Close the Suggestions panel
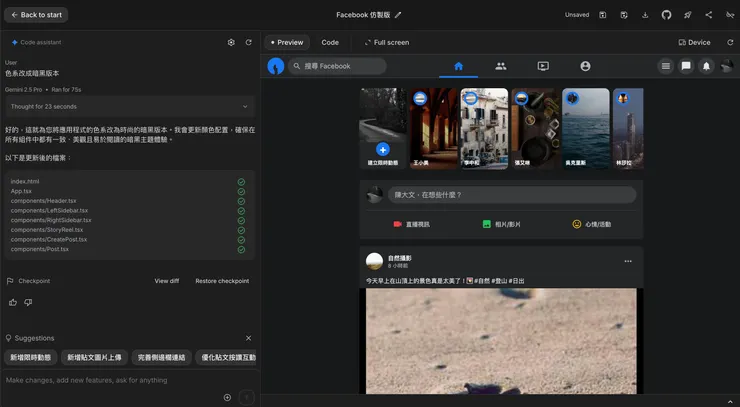 249,338
